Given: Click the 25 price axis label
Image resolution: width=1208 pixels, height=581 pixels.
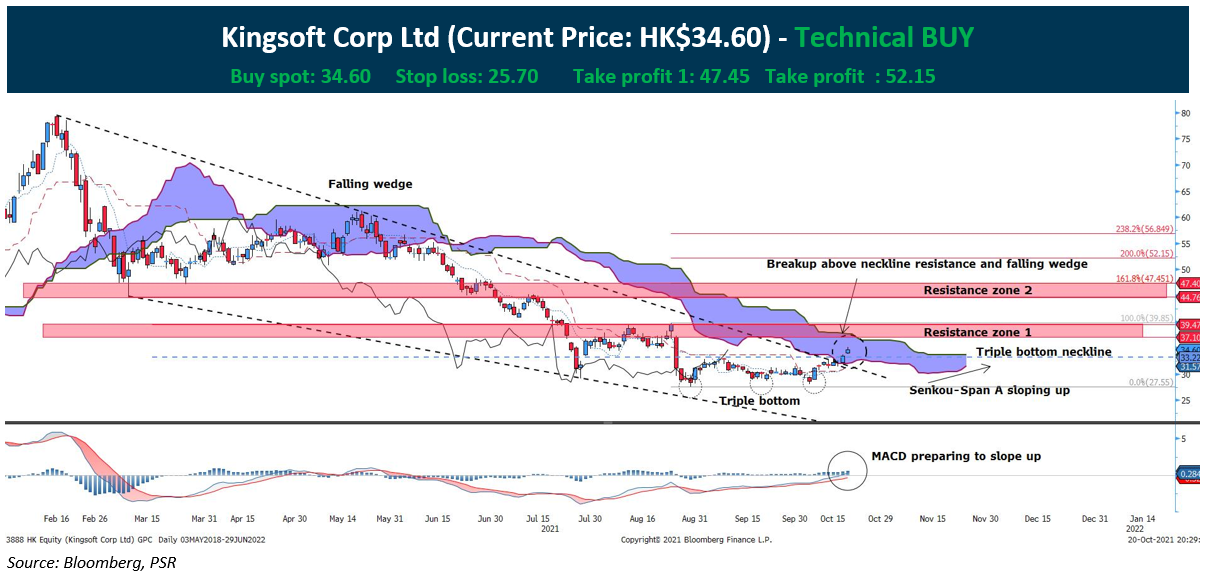Looking at the screenshot, I should (1184, 401).
